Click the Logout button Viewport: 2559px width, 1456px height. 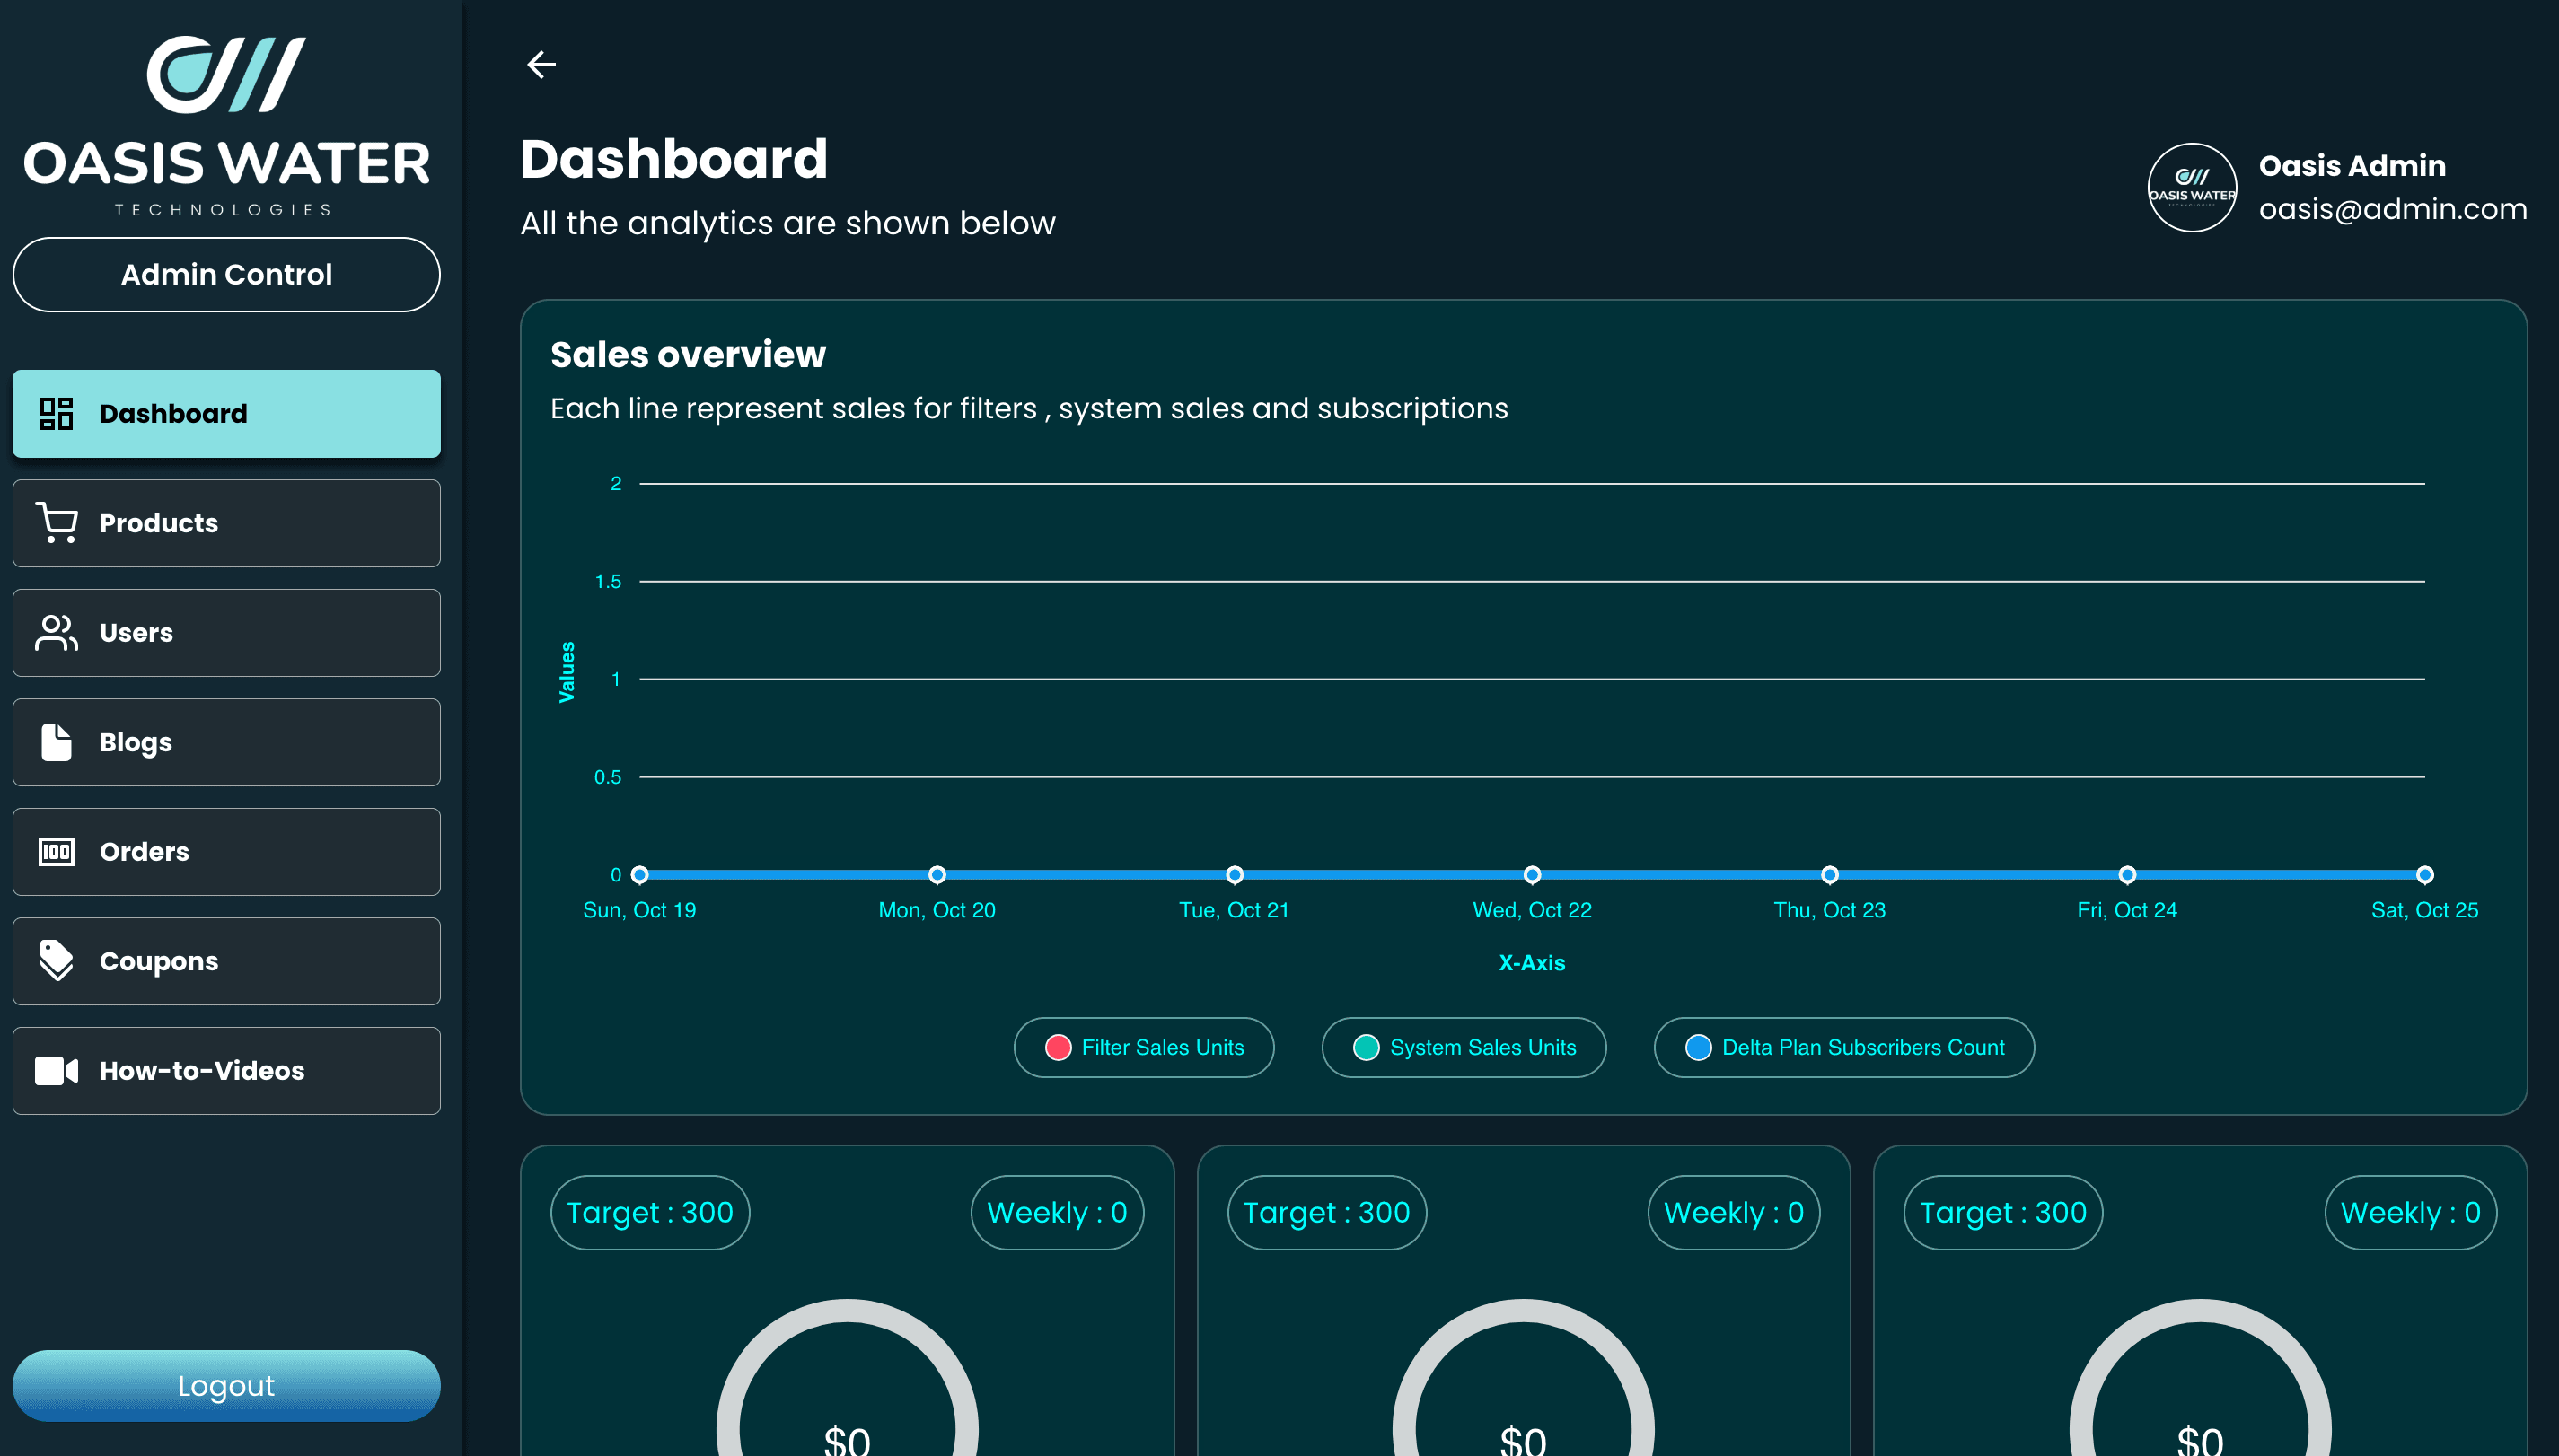(x=226, y=1385)
